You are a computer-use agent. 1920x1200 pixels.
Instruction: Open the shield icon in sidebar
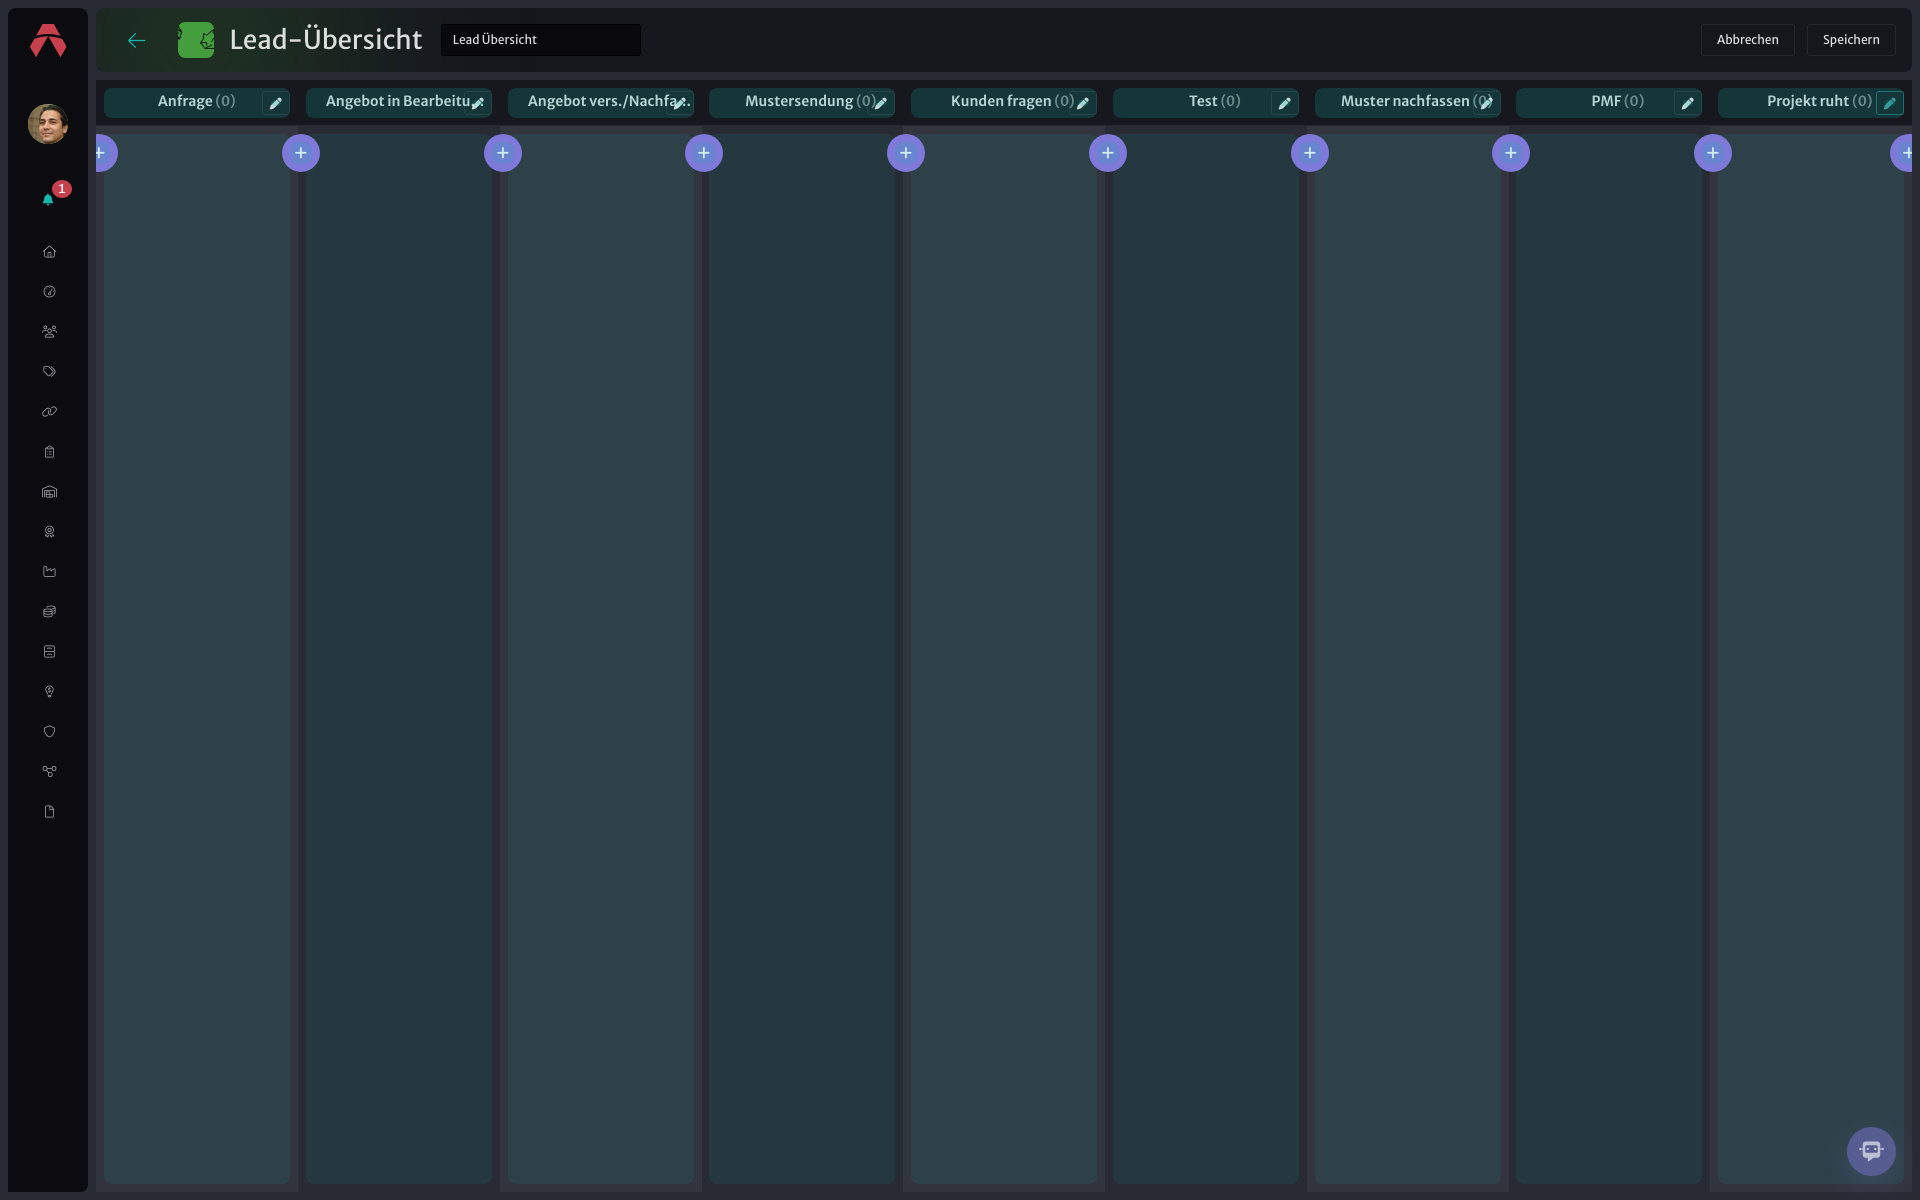click(49, 732)
